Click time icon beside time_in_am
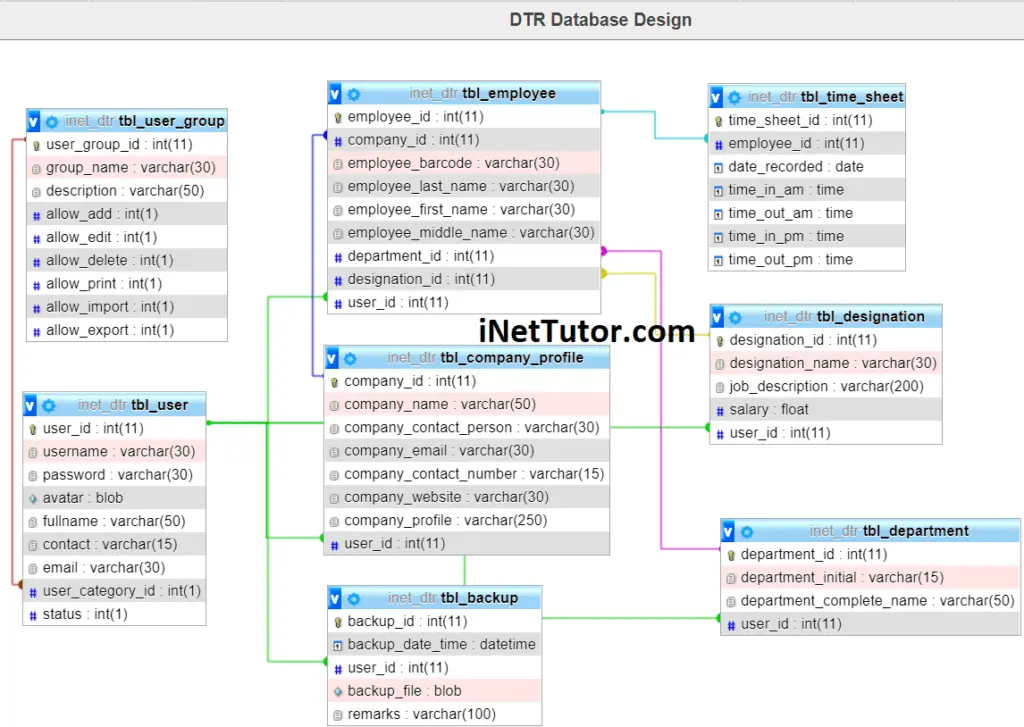Image resolution: width=1024 pixels, height=727 pixels. pyautogui.click(x=718, y=191)
